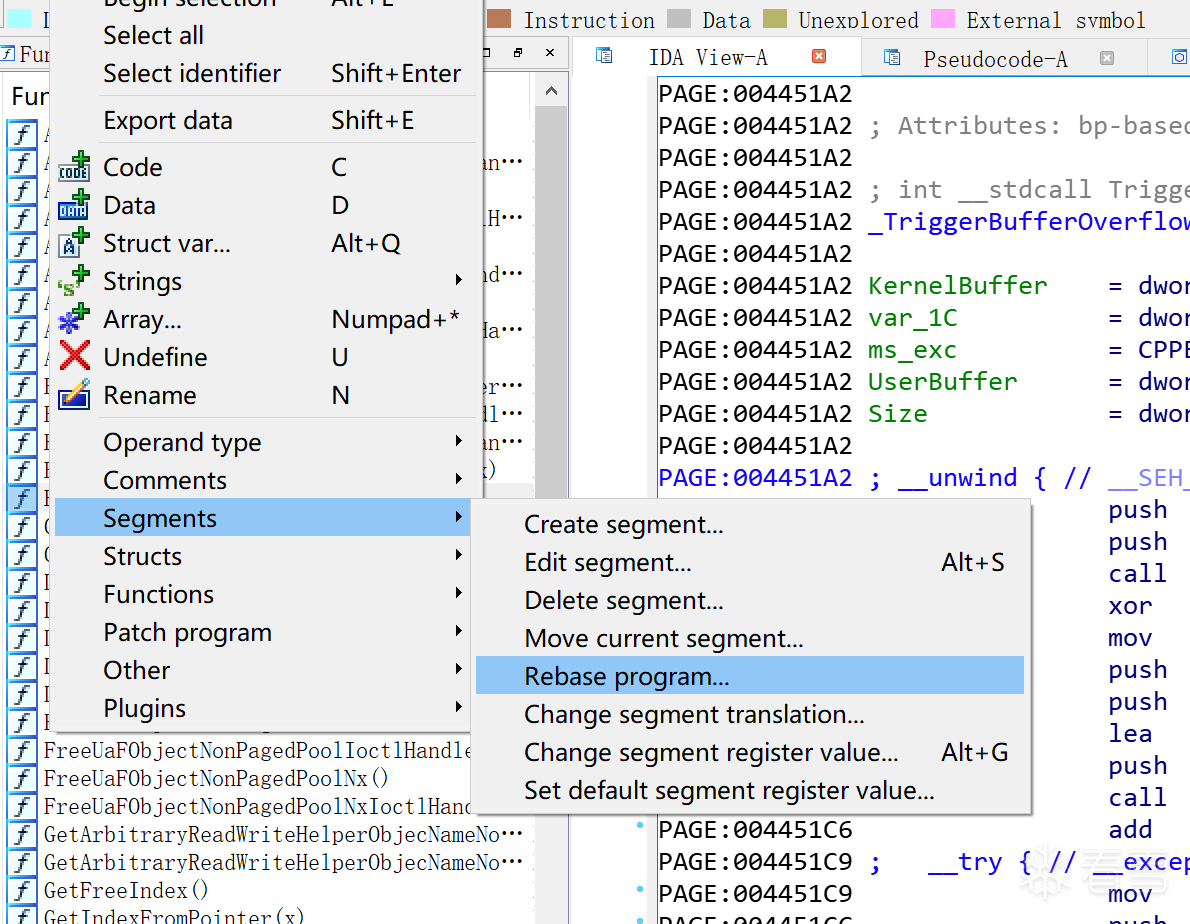Viewport: 1190px width, 924px height.
Task: Choose Export data menu entry
Action: coord(266,121)
